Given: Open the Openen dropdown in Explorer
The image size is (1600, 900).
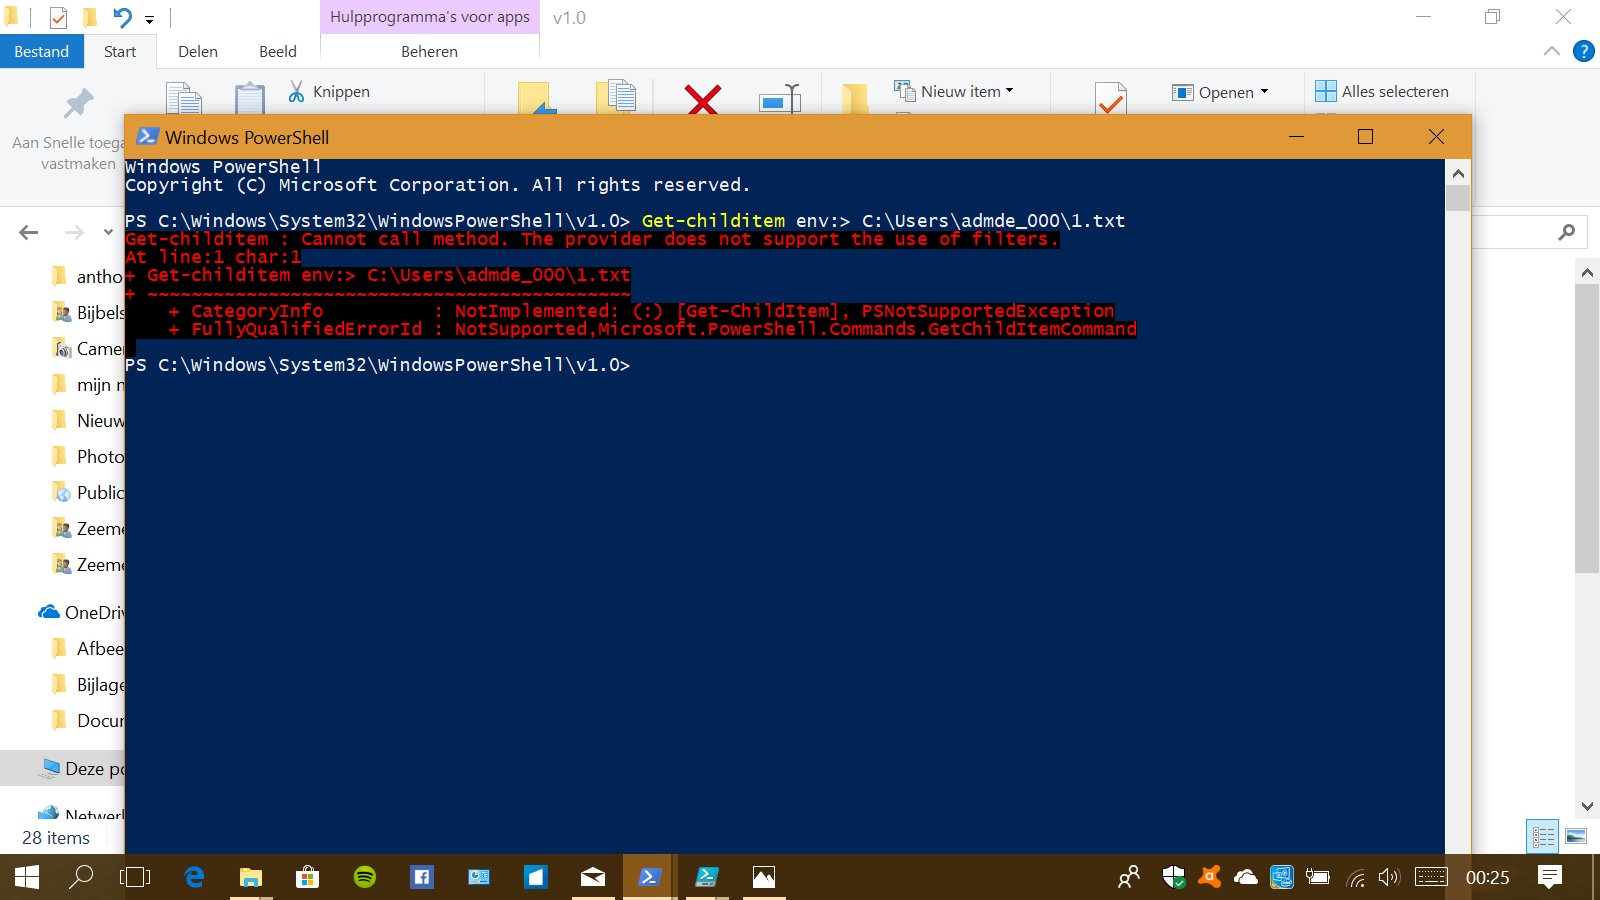Looking at the screenshot, I should click(x=1221, y=92).
